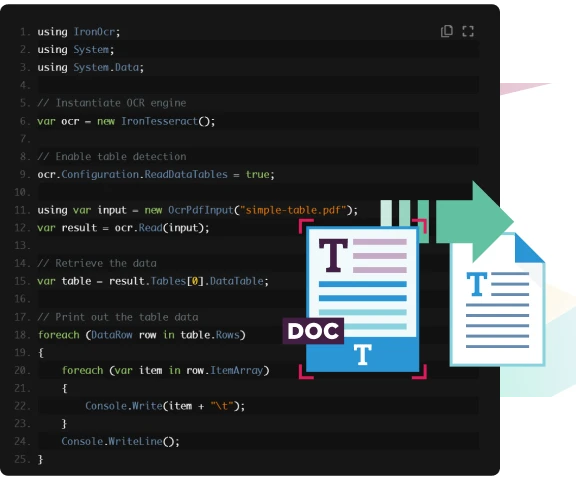Viewport: 576px width, 480px height.
Task: Click ReadDataTables property on line 9
Action: pos(186,174)
